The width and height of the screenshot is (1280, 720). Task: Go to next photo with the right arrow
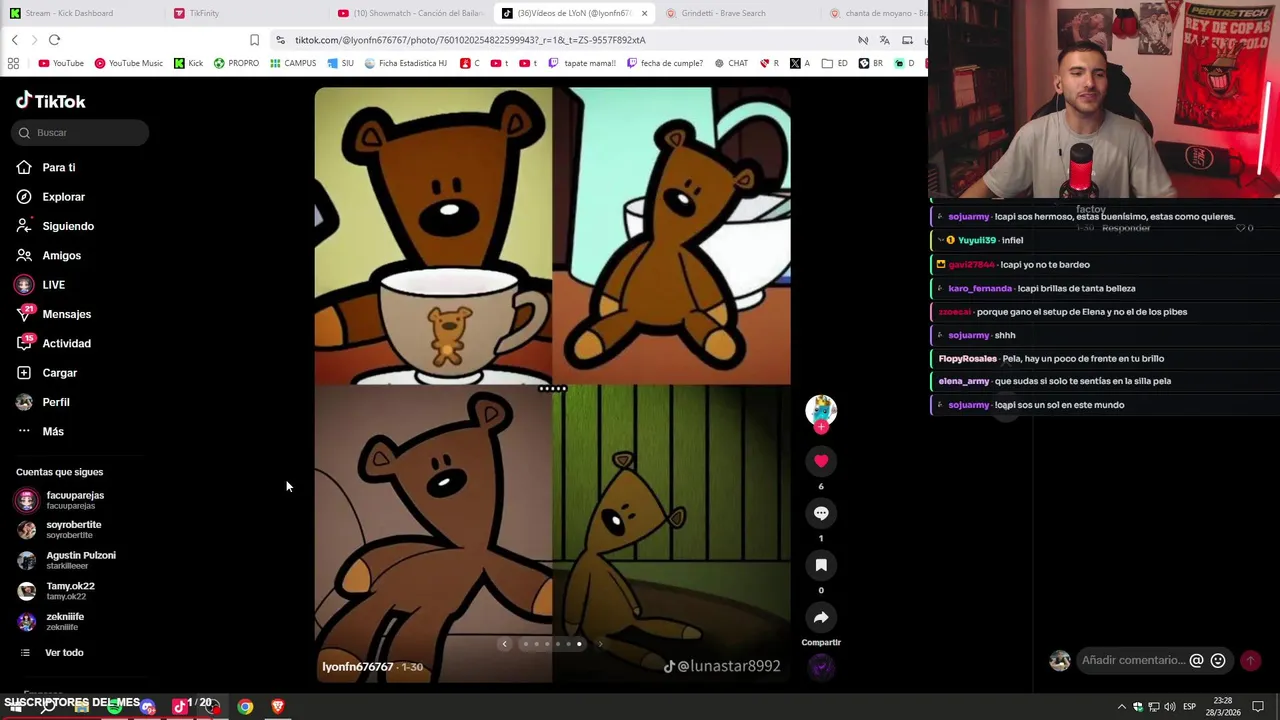tap(600, 644)
